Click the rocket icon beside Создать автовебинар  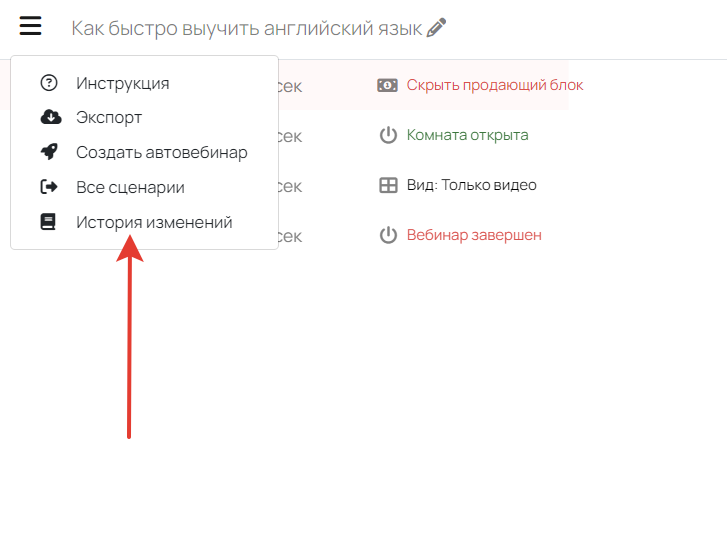click(49, 152)
